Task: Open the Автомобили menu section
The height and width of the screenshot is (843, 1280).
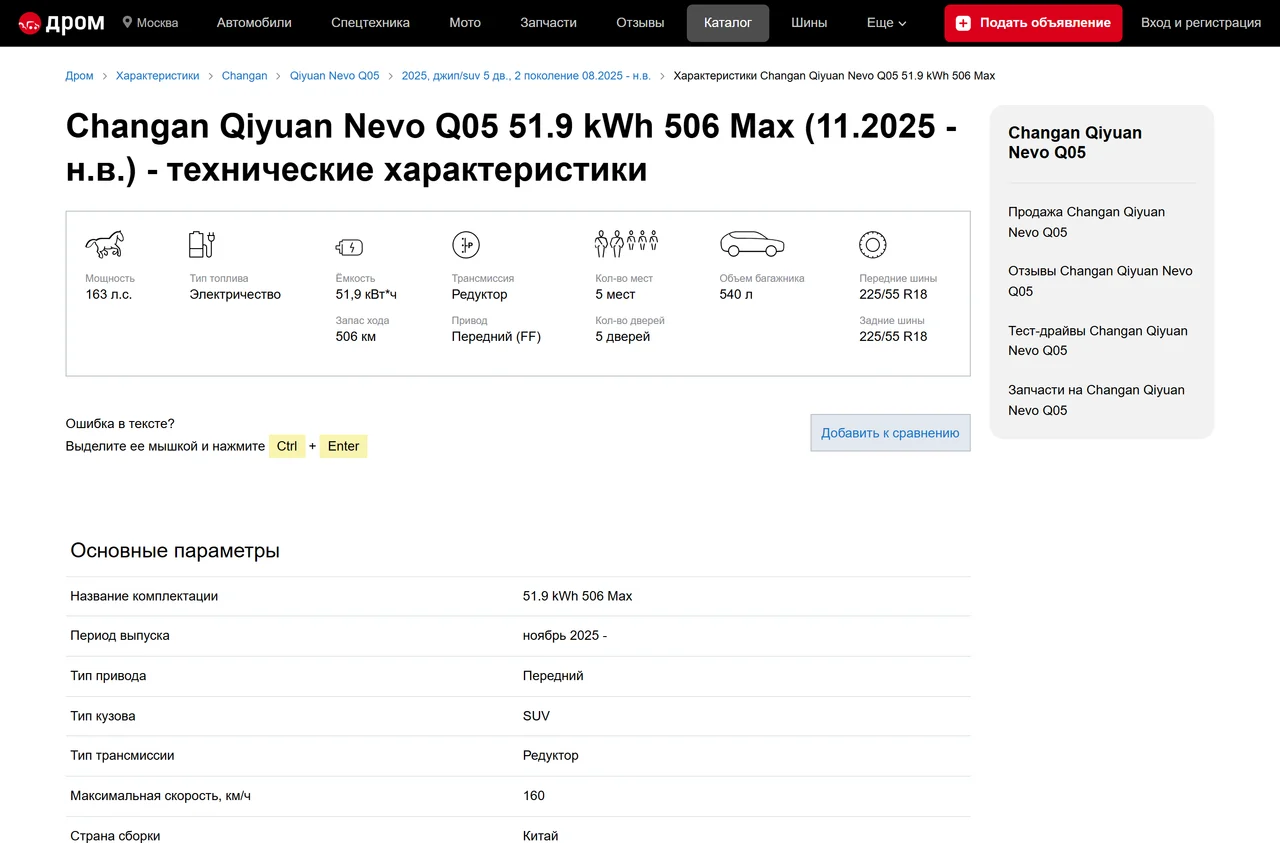Action: point(254,22)
